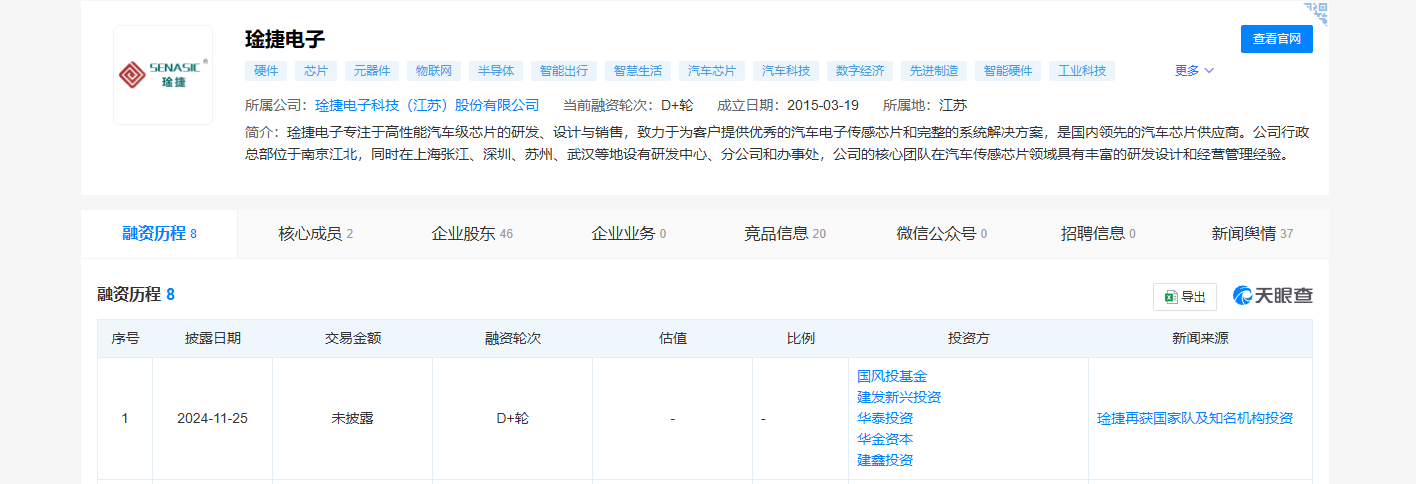The image size is (1416, 484).
Task: Open the 竞品信息 tab
Action: pos(784,234)
